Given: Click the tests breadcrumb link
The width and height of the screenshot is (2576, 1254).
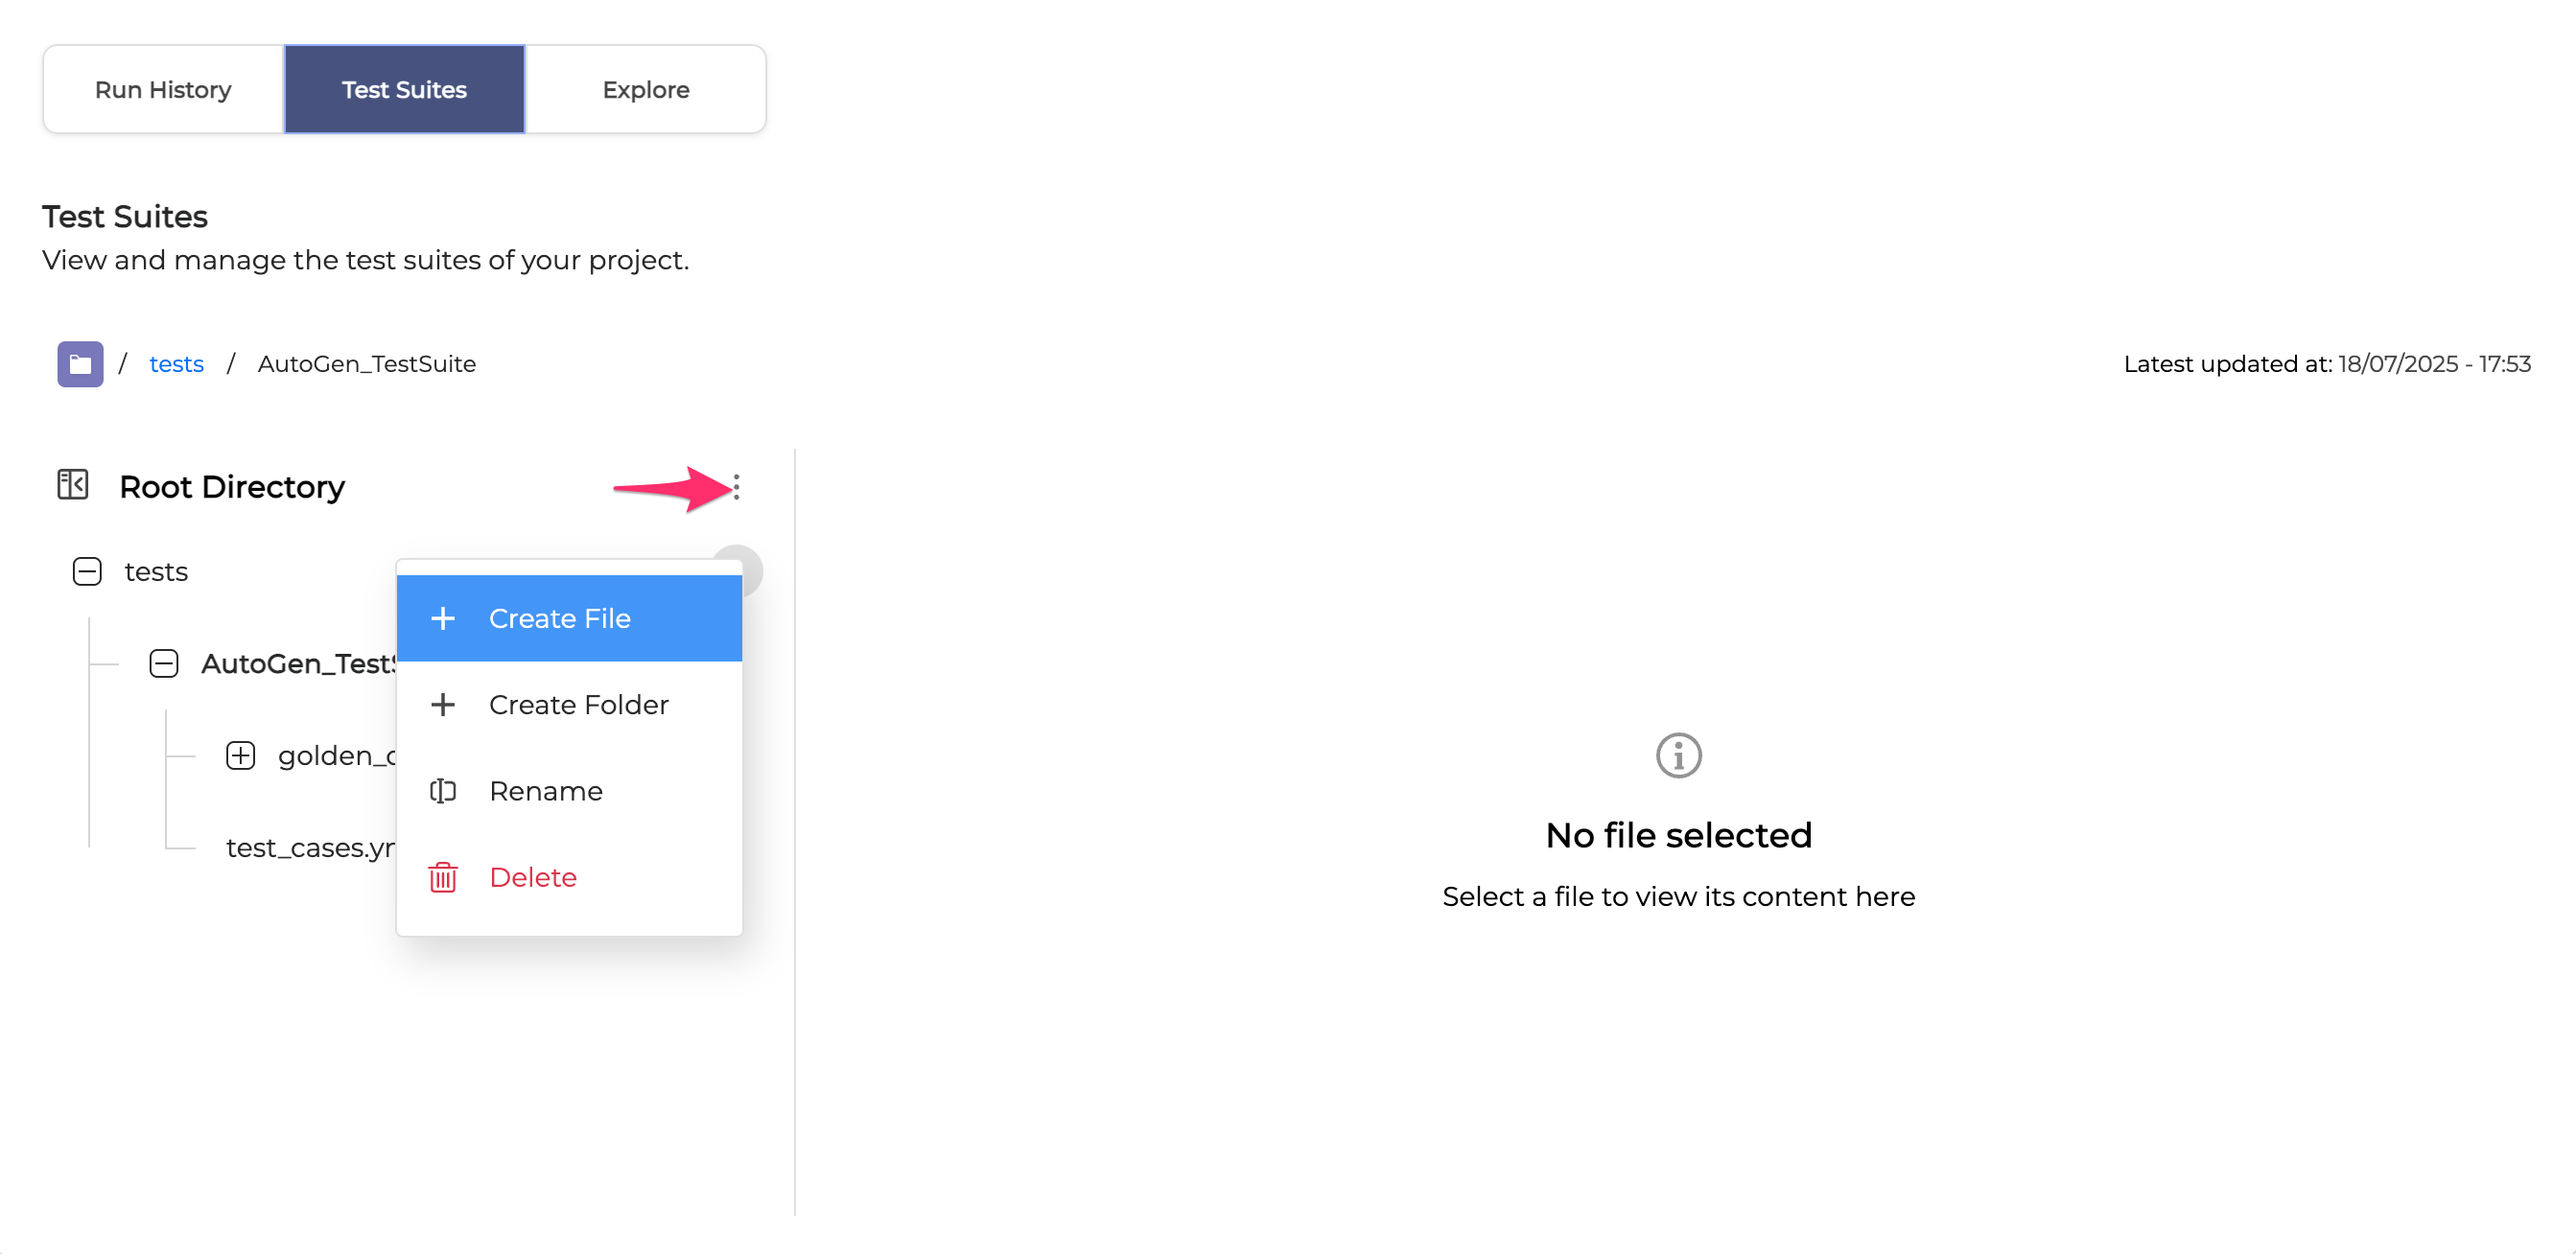Looking at the screenshot, I should [176, 364].
